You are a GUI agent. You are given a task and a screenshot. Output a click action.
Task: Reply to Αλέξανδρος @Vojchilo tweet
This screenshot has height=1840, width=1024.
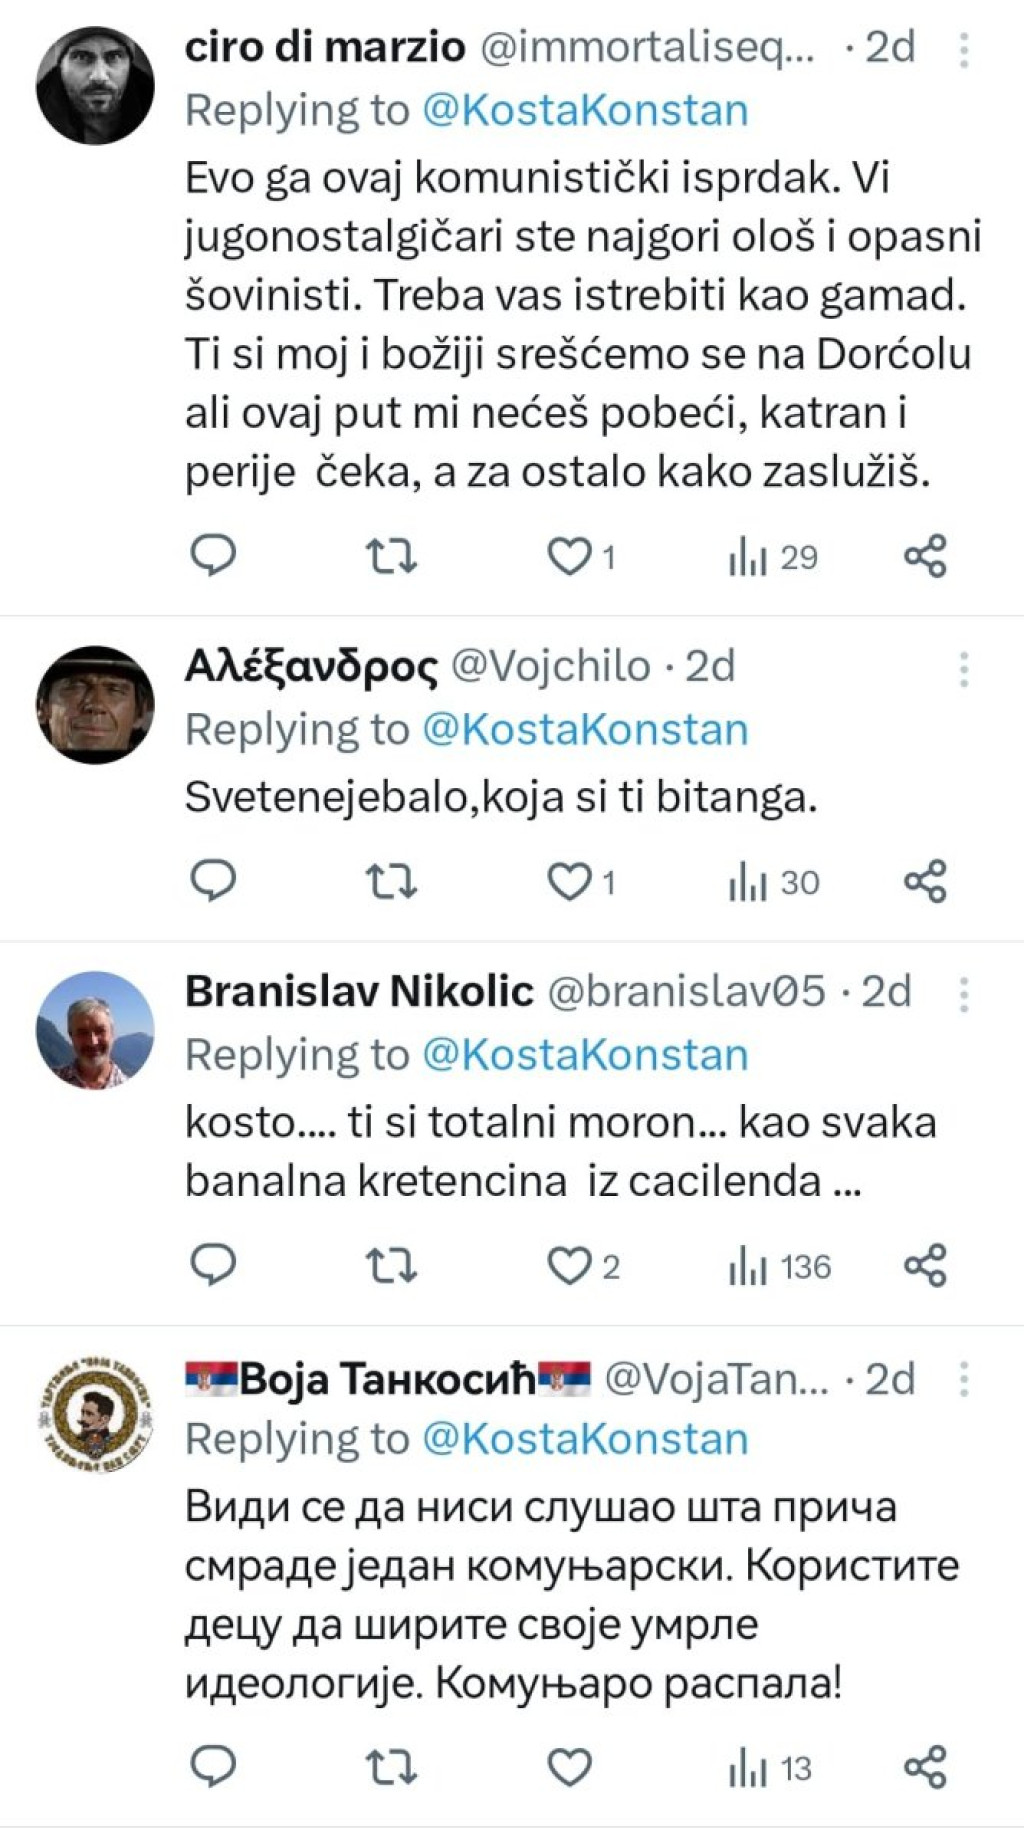(x=212, y=881)
